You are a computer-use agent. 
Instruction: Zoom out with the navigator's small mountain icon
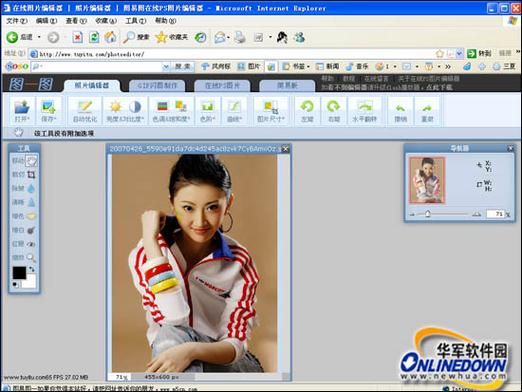tap(413, 214)
